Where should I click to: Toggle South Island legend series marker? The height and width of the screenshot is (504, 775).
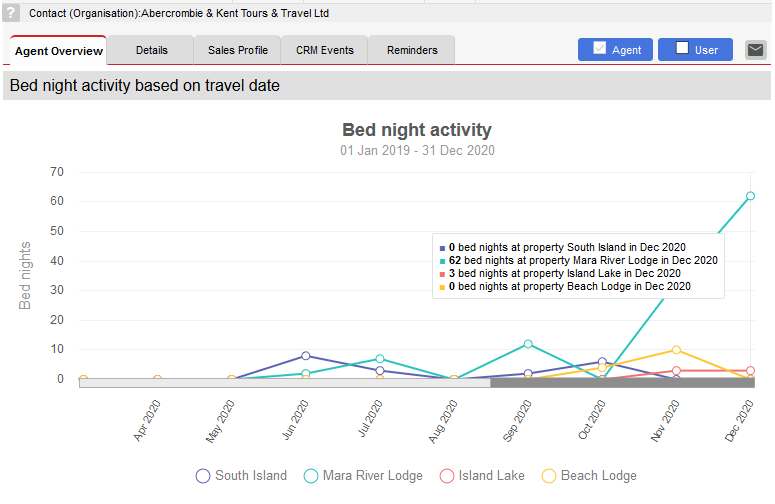203,476
